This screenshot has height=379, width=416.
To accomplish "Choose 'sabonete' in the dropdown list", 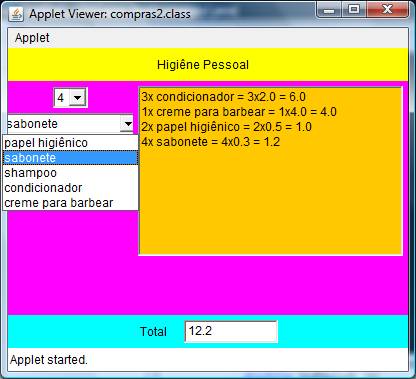I will (x=70, y=158).
